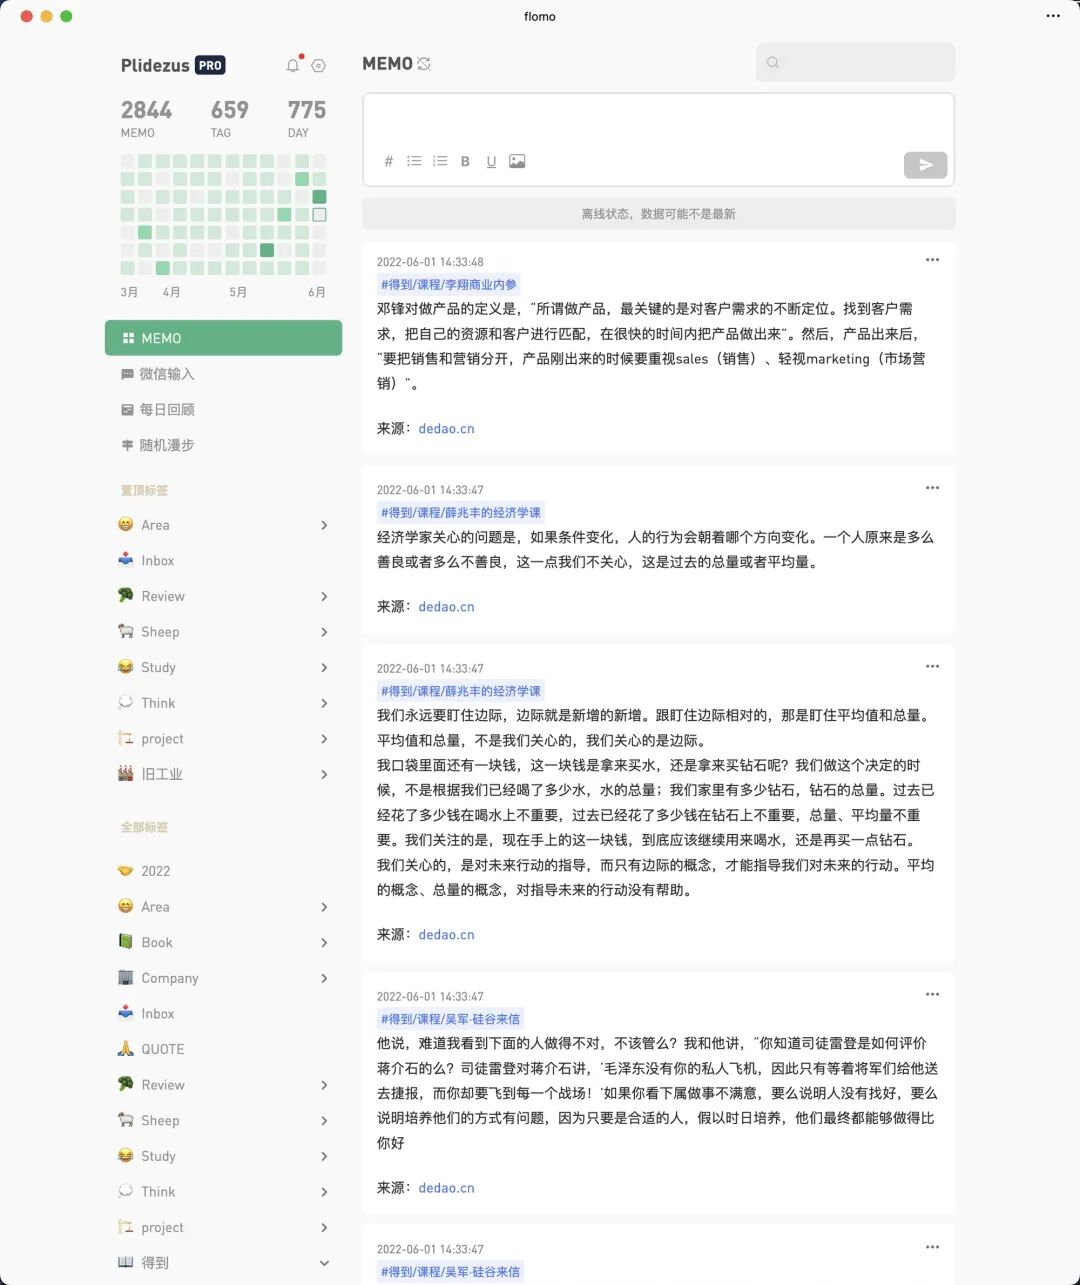Open the window's three-dot menu at top right
This screenshot has width=1080, height=1285.
pyautogui.click(x=1053, y=16)
